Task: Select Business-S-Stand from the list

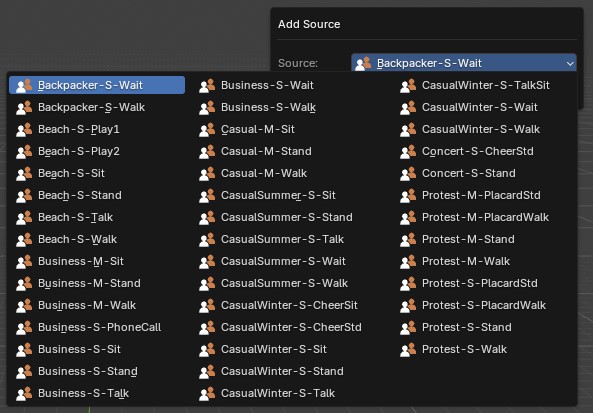Action: click(x=97, y=371)
